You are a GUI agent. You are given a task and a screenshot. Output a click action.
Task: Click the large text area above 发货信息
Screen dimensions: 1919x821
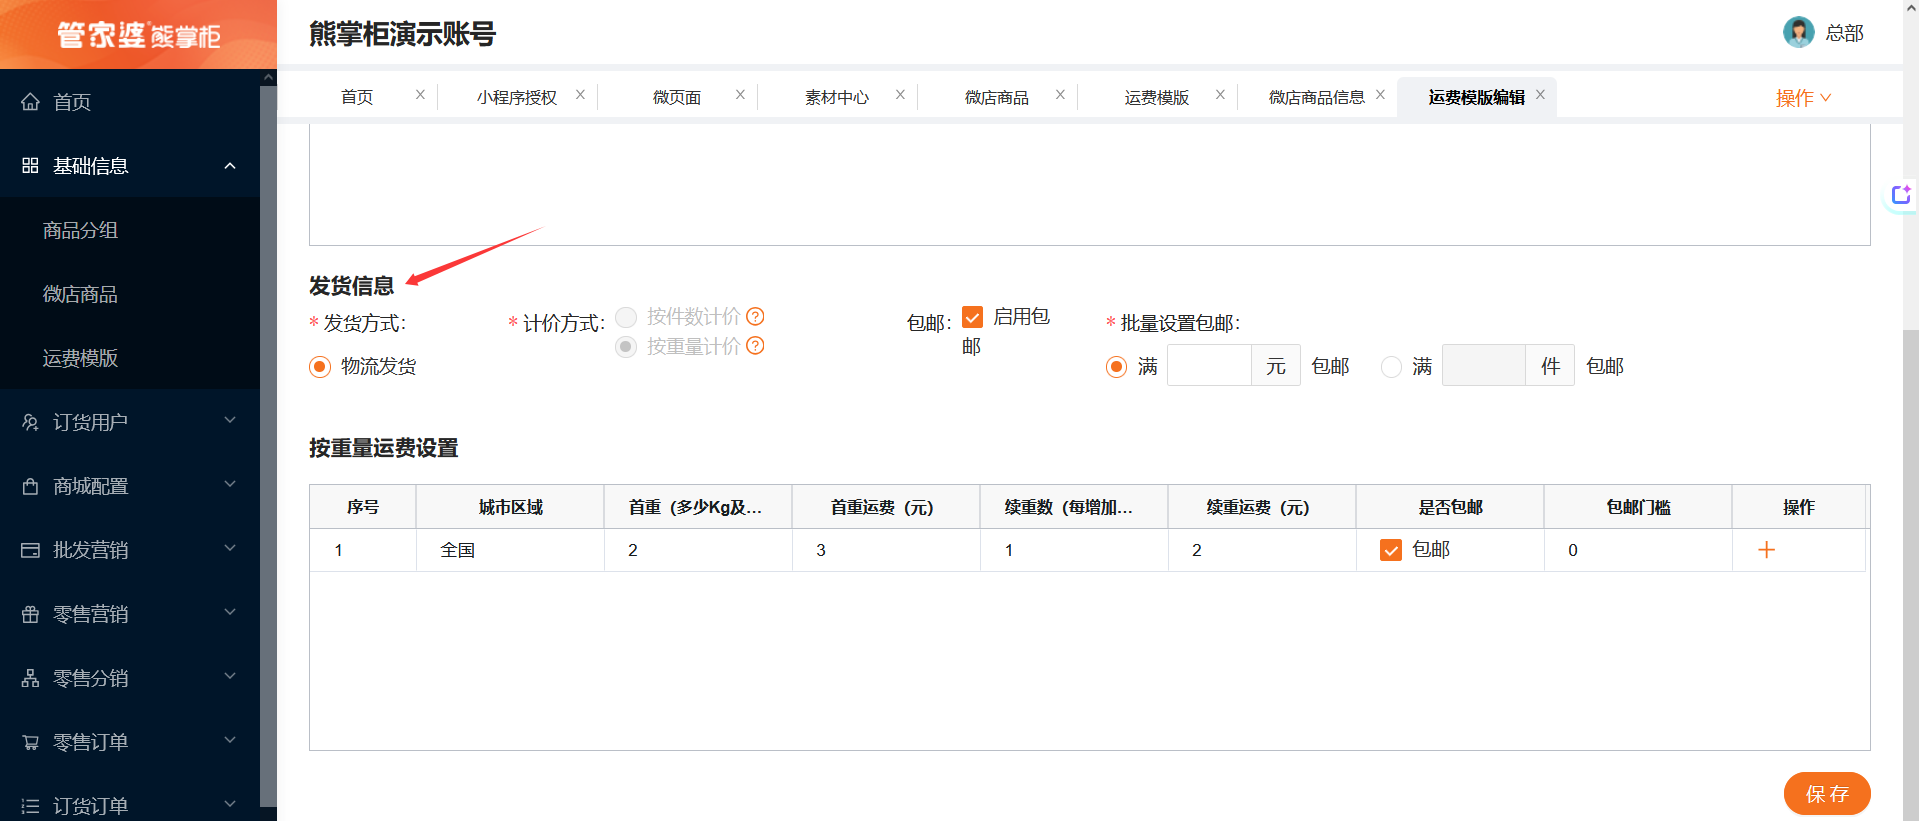1090,185
